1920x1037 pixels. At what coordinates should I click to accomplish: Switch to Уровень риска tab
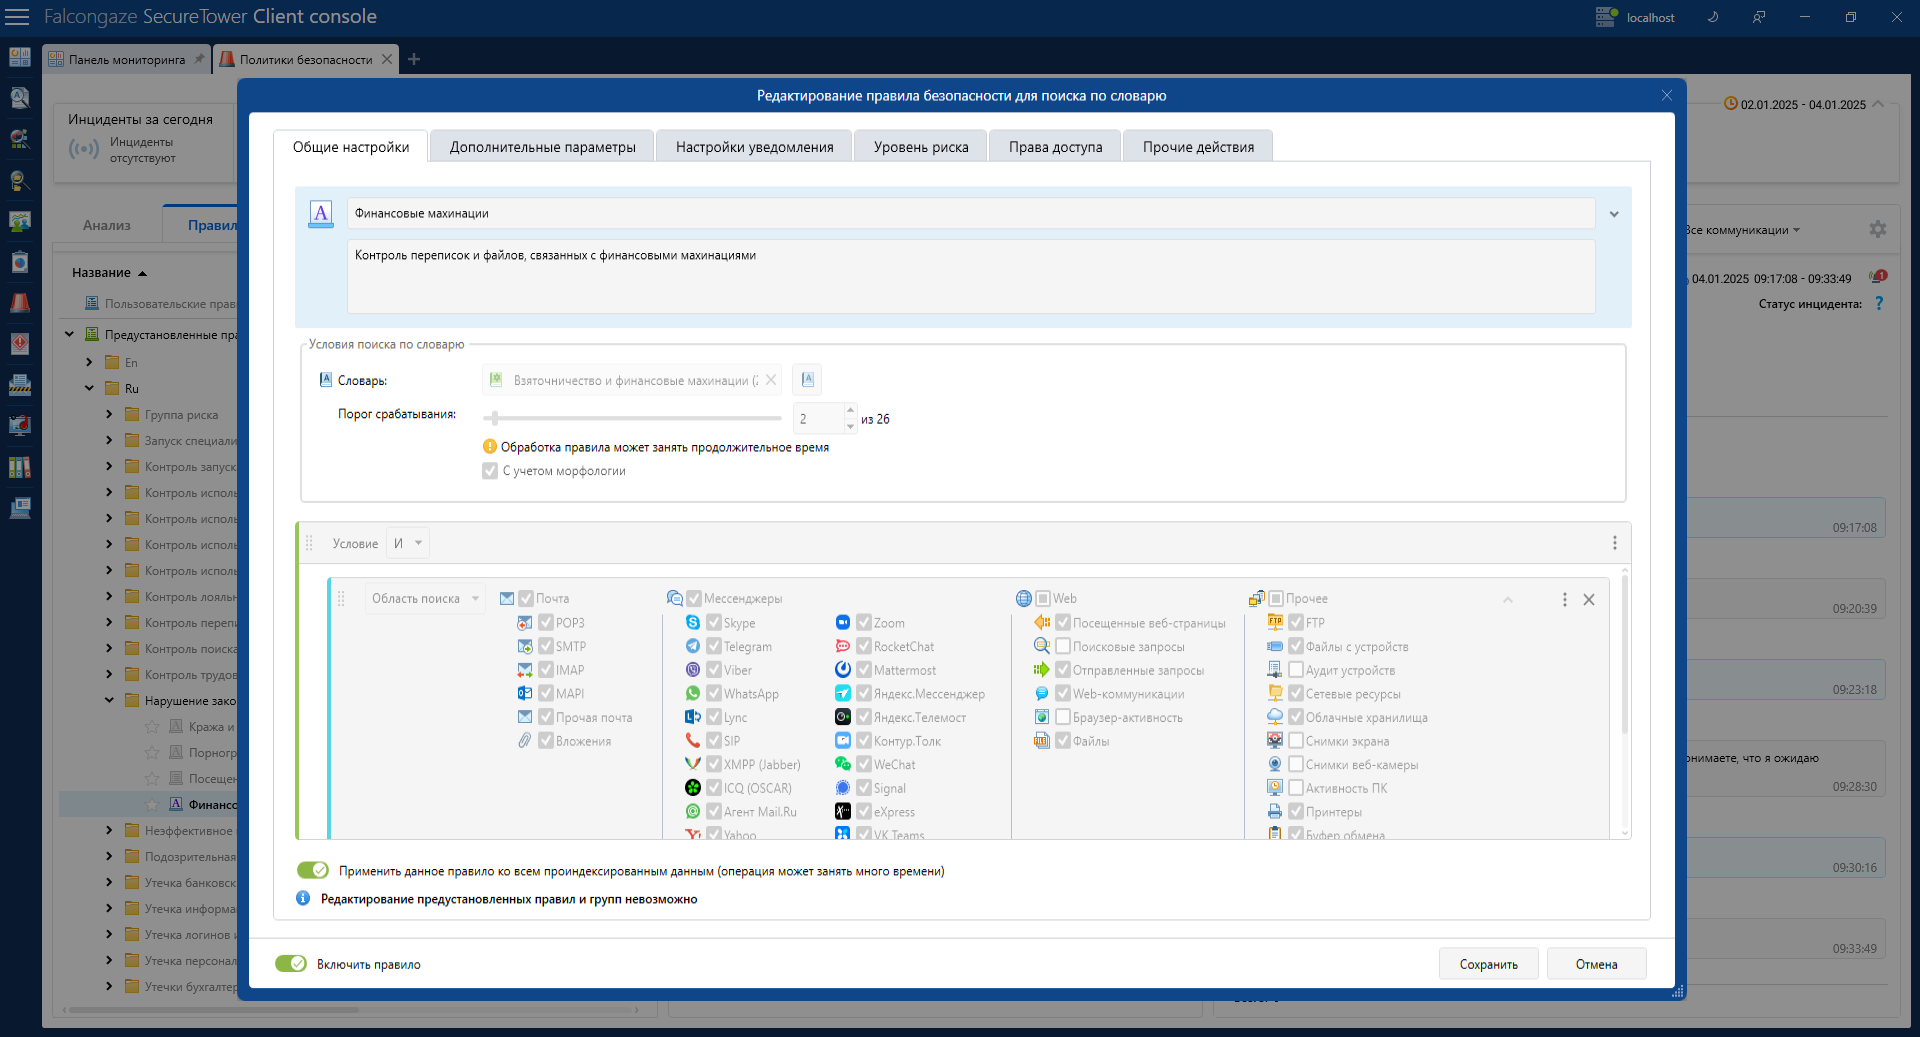920,147
